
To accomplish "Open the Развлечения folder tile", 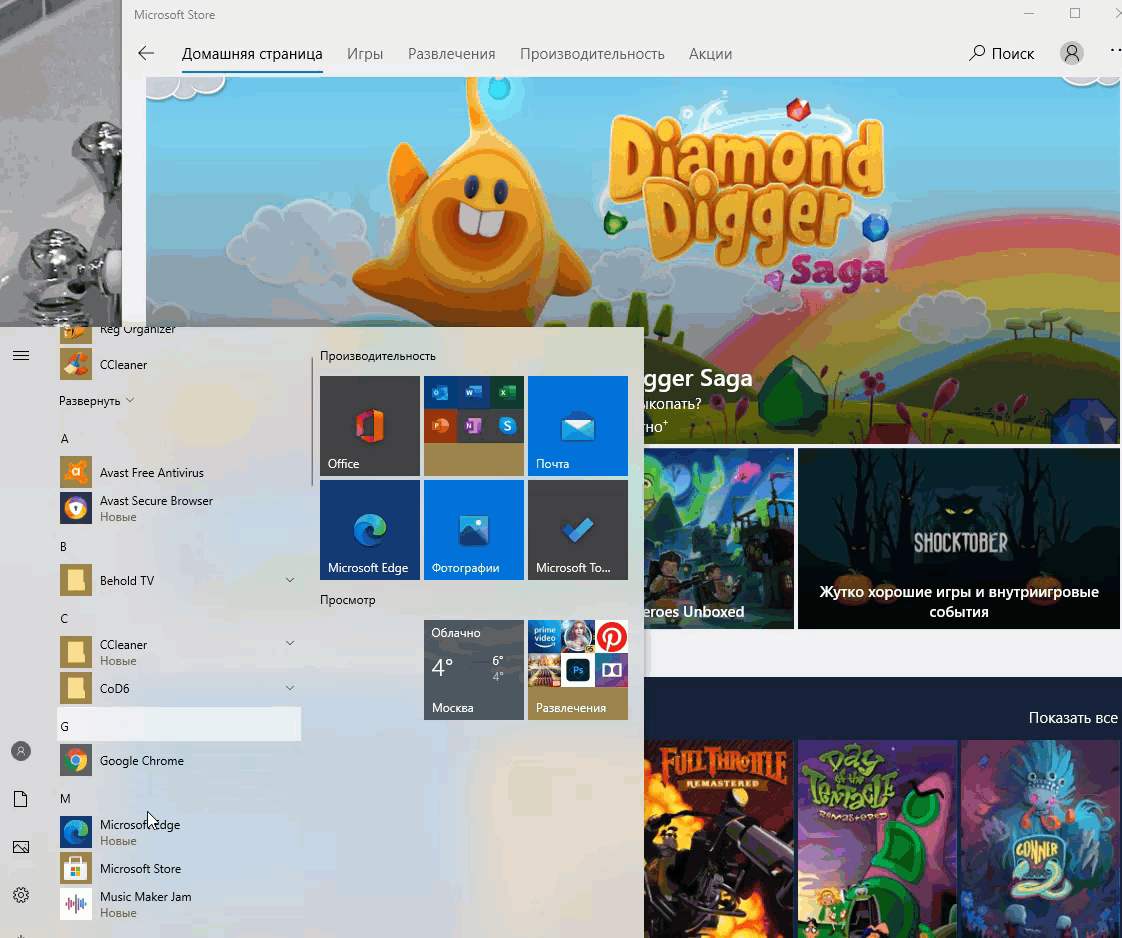I will click(577, 670).
